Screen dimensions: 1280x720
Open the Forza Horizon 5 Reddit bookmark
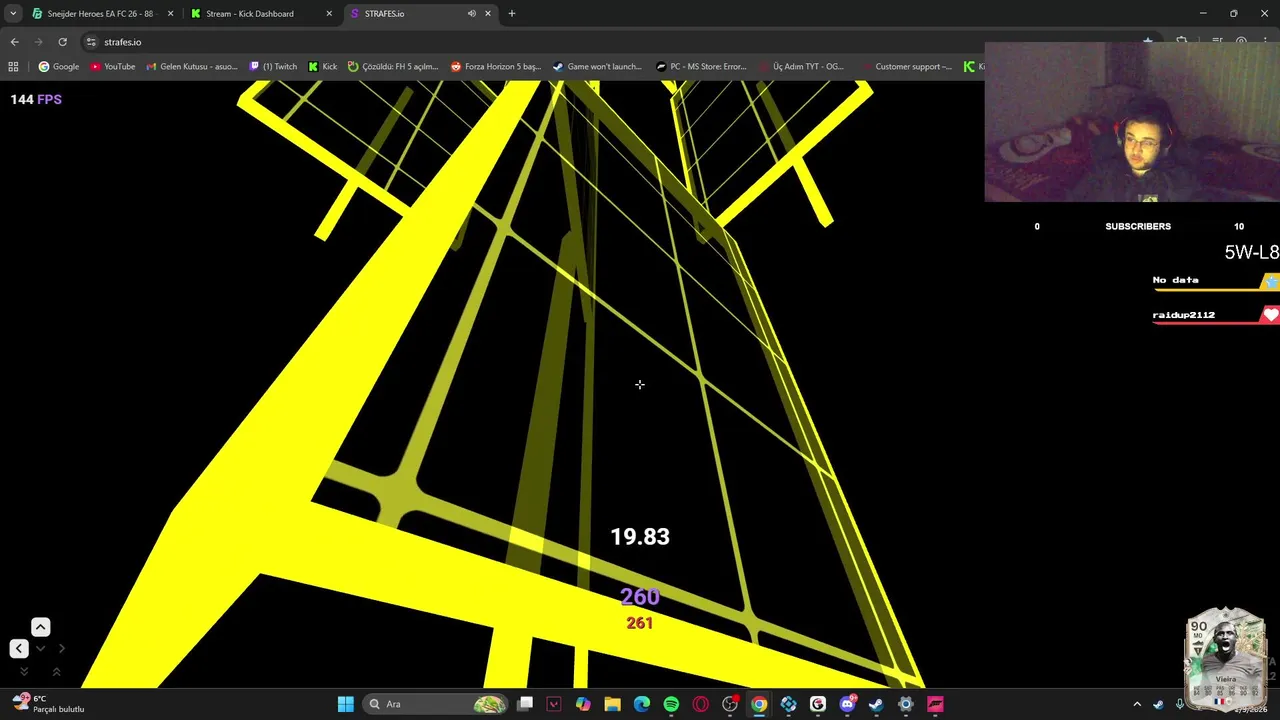coord(496,67)
